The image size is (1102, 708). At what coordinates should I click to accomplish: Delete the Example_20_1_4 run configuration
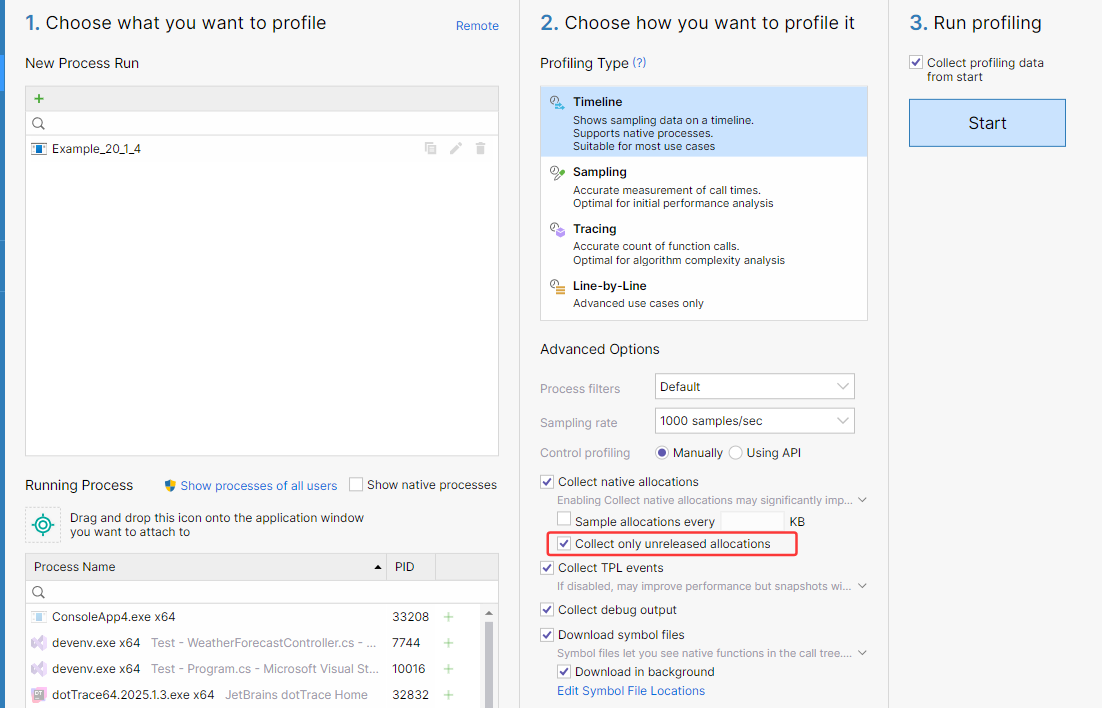480,149
